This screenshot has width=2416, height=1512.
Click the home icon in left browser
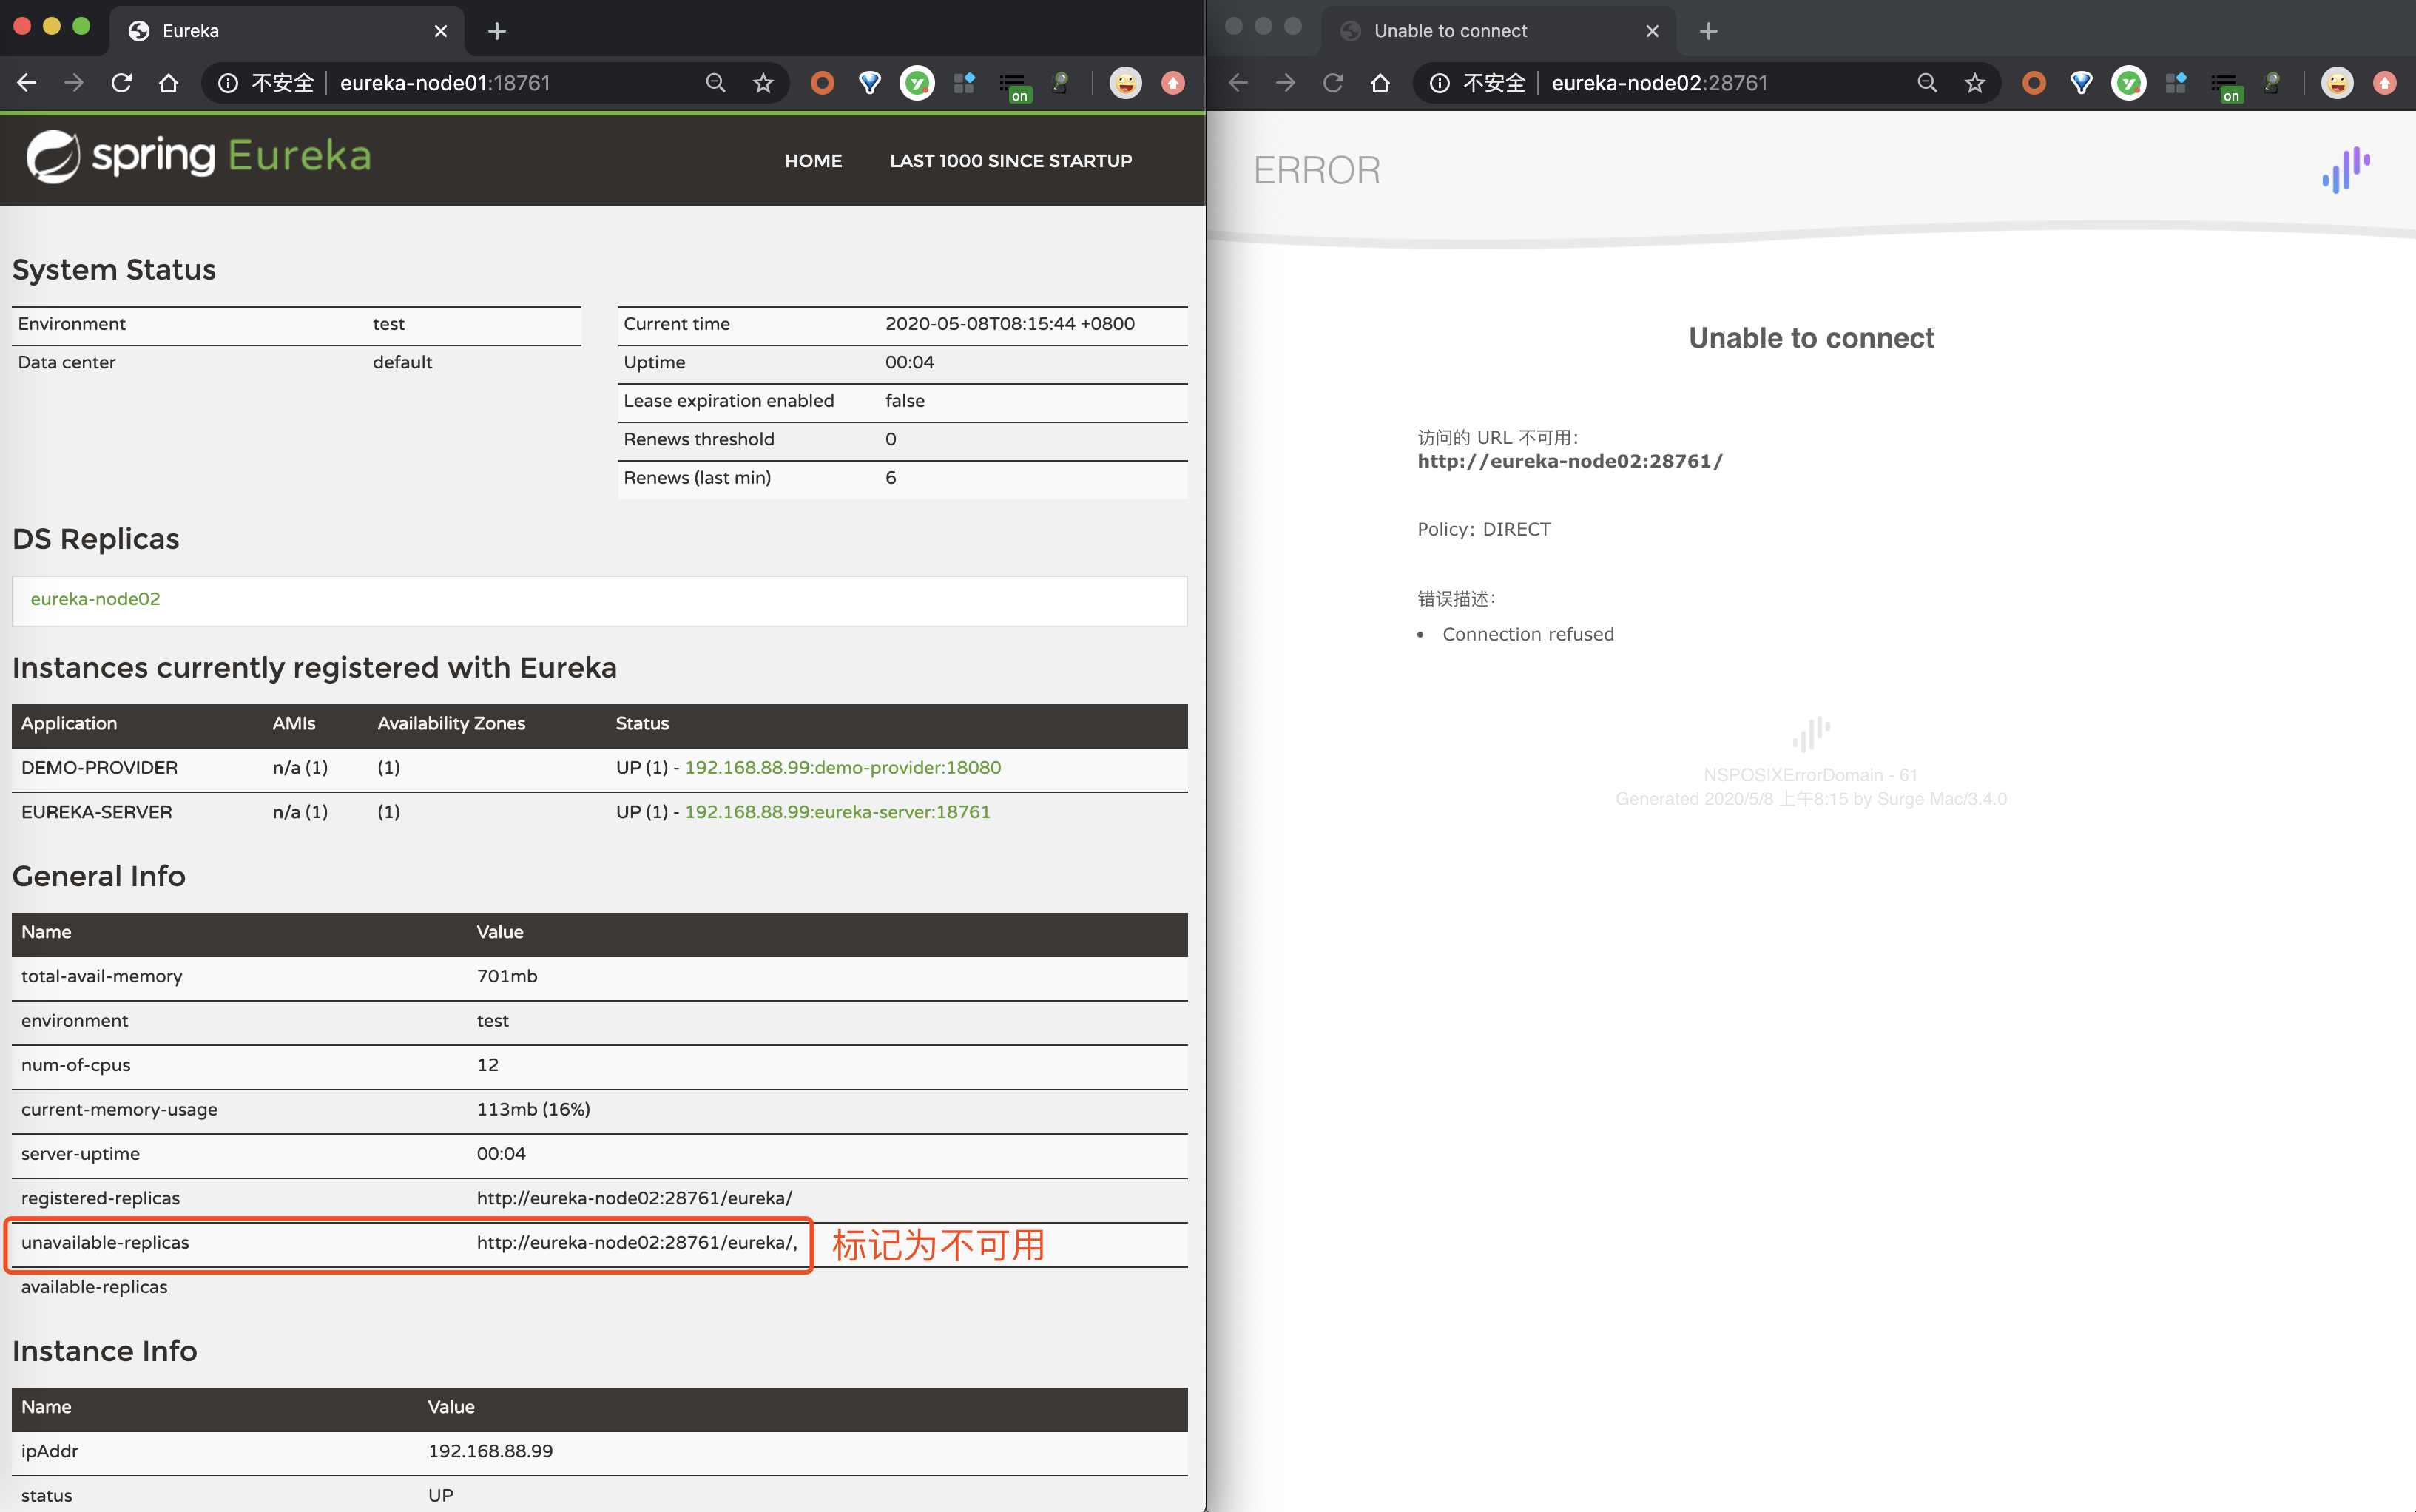click(169, 83)
